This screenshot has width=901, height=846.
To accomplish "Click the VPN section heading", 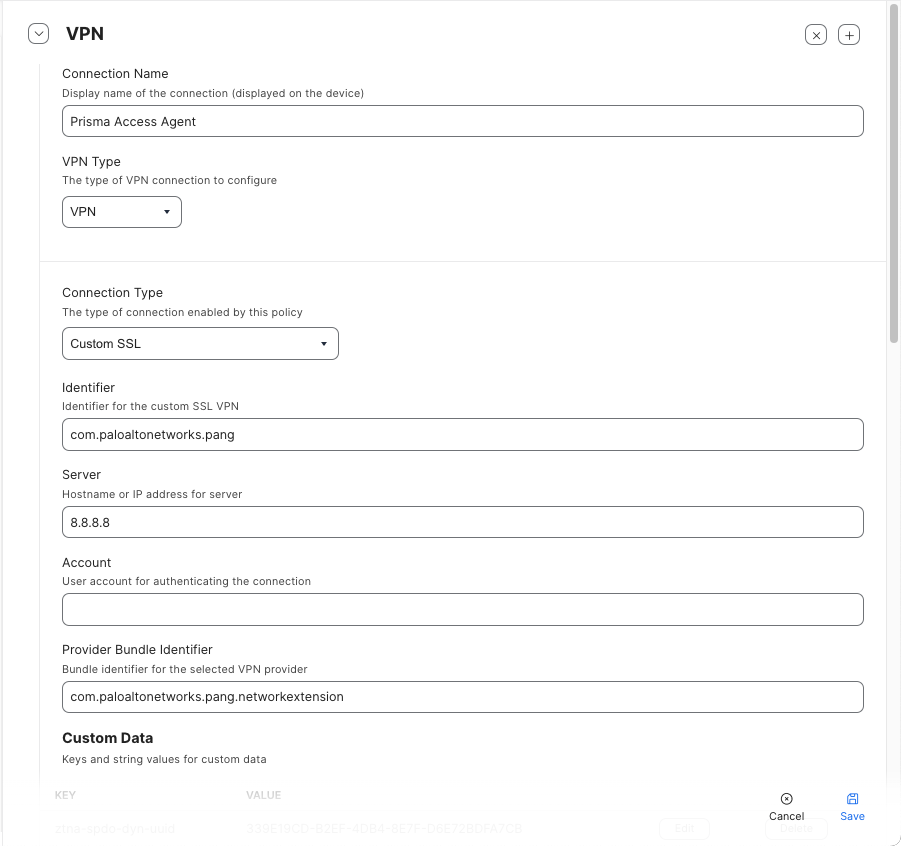I will [85, 34].
